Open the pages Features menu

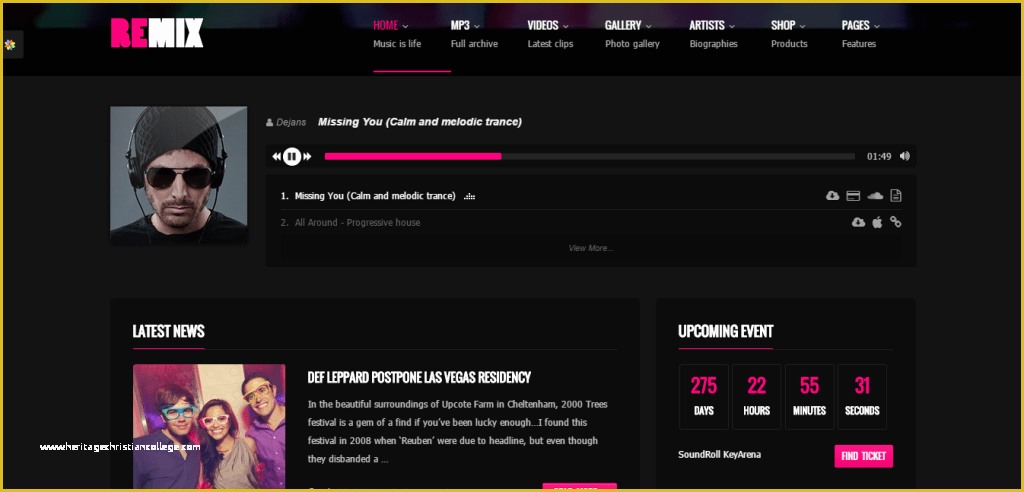coord(859,44)
